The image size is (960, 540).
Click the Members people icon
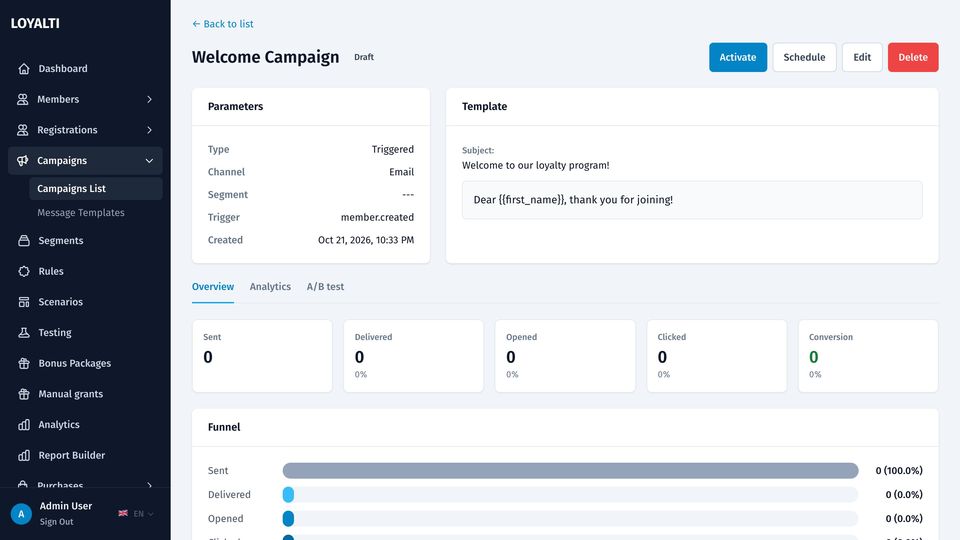coord(23,99)
